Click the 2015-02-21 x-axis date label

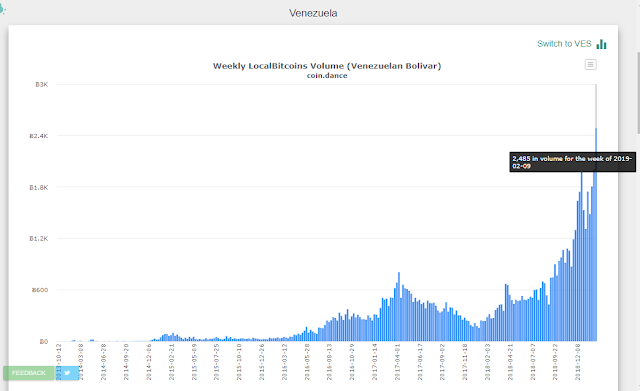point(172,362)
